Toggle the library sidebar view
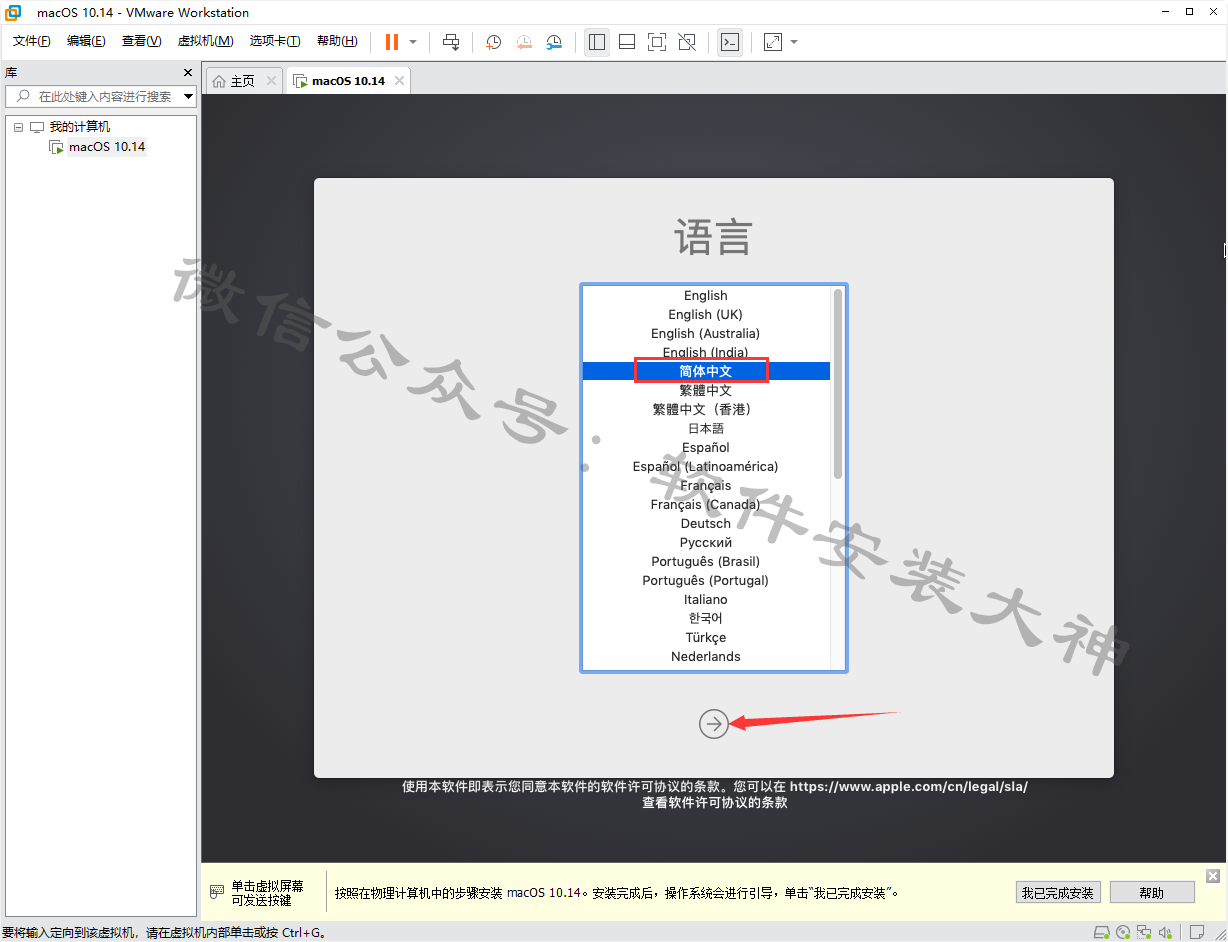Image resolution: width=1228 pixels, height=942 pixels. click(597, 42)
